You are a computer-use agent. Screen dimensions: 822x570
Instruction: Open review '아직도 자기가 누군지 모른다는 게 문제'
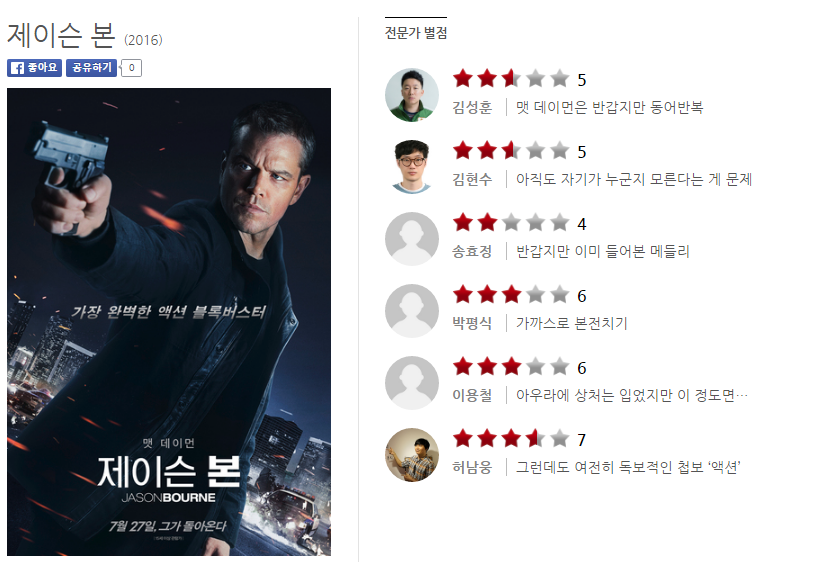[x=634, y=179]
